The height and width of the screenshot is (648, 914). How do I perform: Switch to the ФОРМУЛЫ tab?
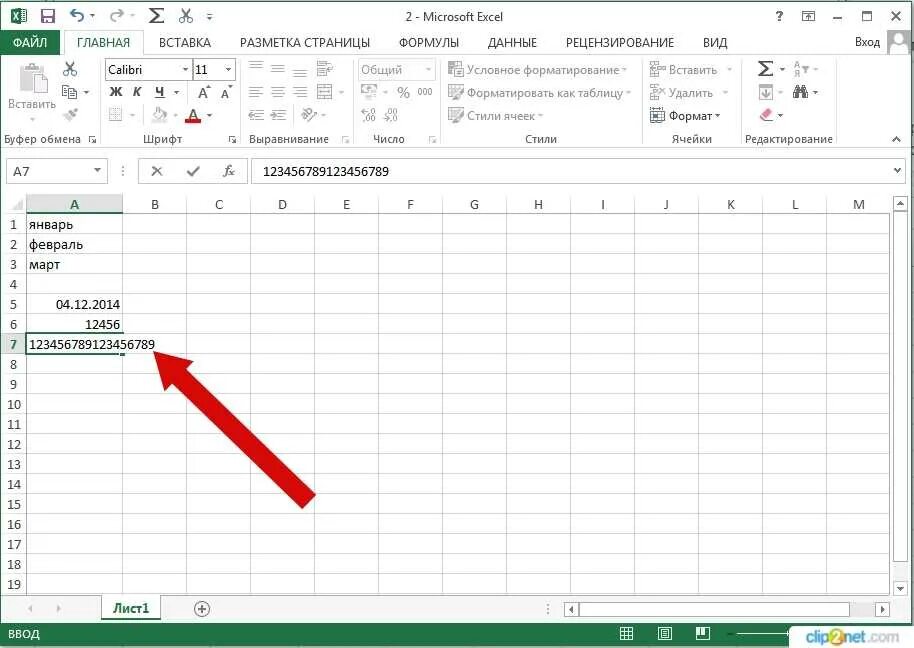(428, 43)
